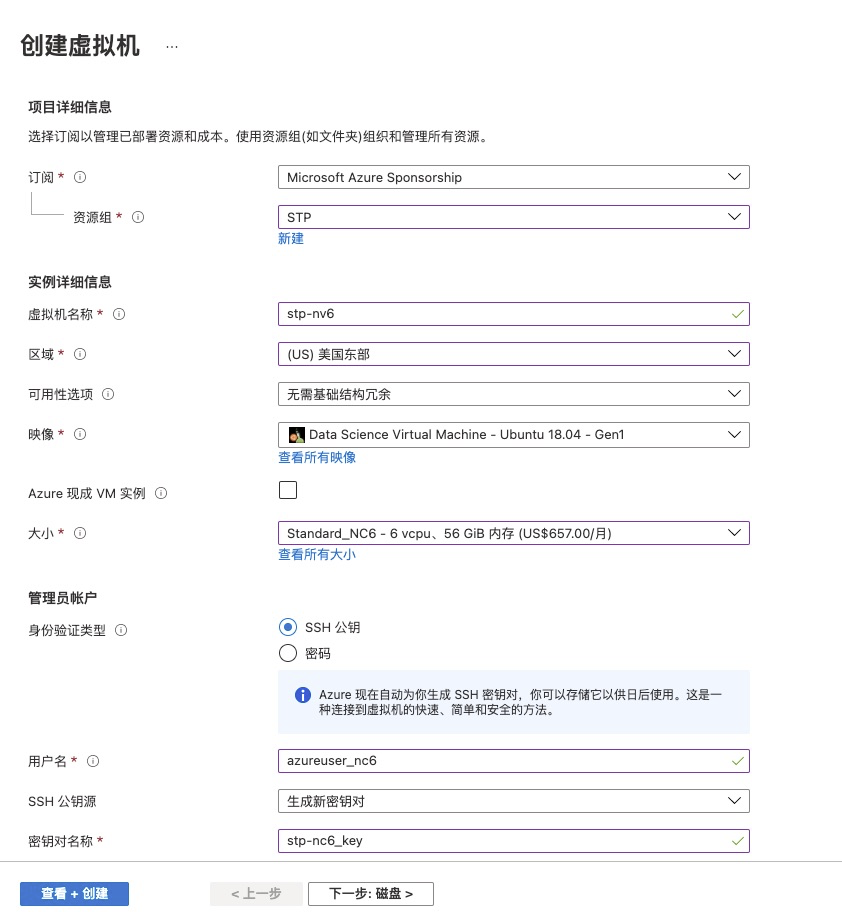Image resolution: width=842 pixels, height=918 pixels.
Task: Open the 订阅 dropdown showing Microsoft Azure Sponsorship
Action: coord(514,177)
